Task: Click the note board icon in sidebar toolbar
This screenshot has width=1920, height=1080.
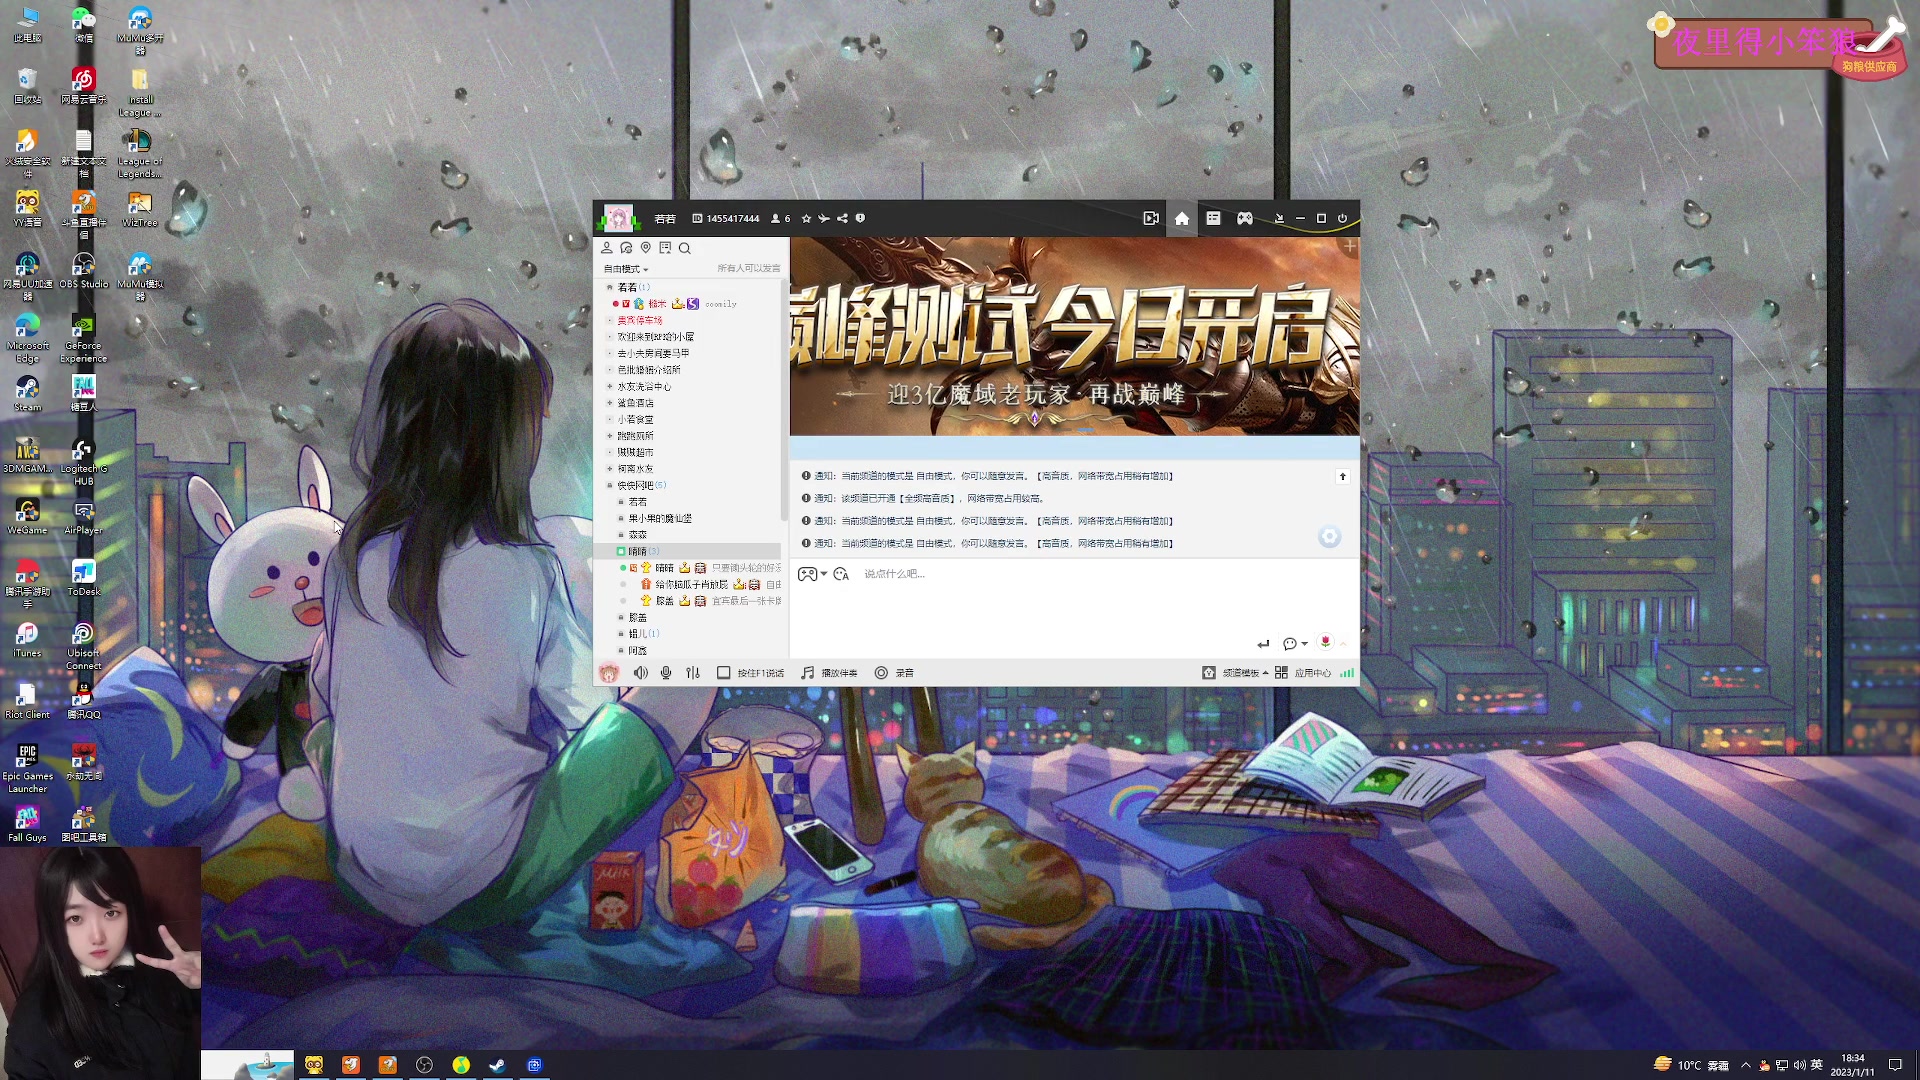Action: [665, 248]
